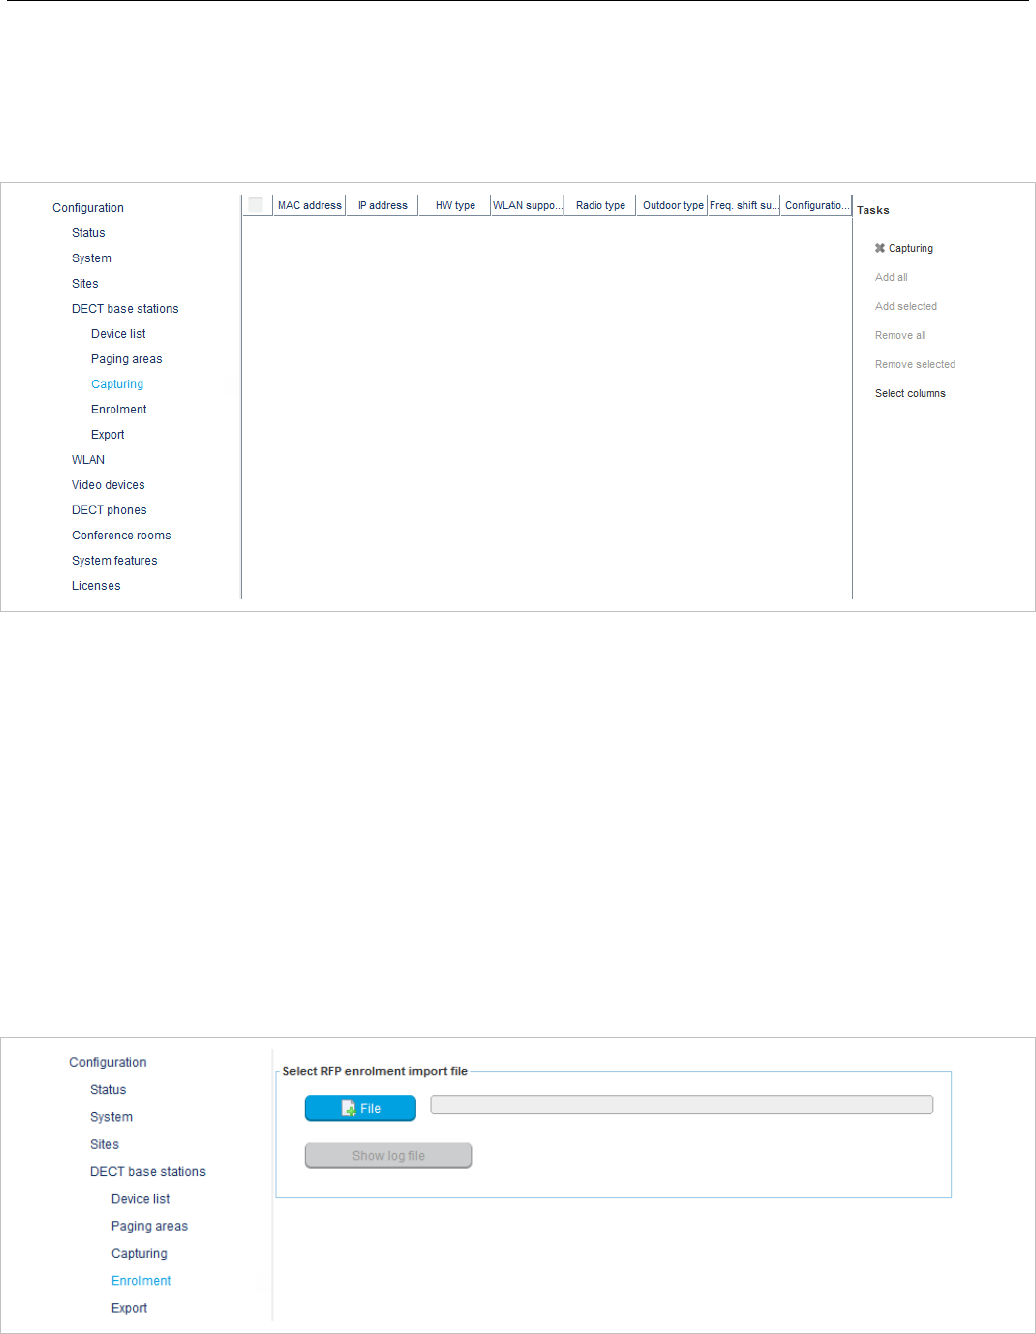Viewport: 1036px width, 1334px height.
Task: Click the lower Configuration heading
Action: pyautogui.click(x=108, y=1062)
